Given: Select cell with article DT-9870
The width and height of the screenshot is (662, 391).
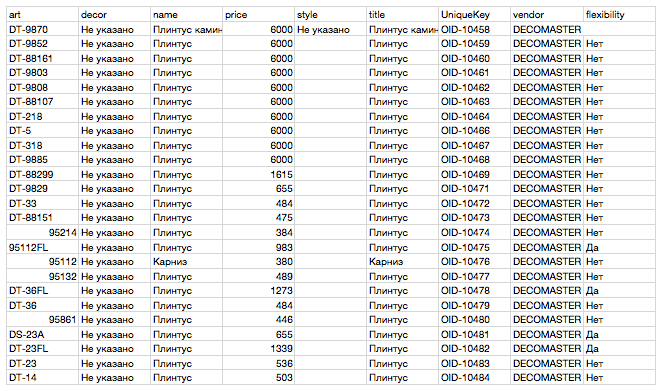Looking at the screenshot, I should tap(42, 30).
